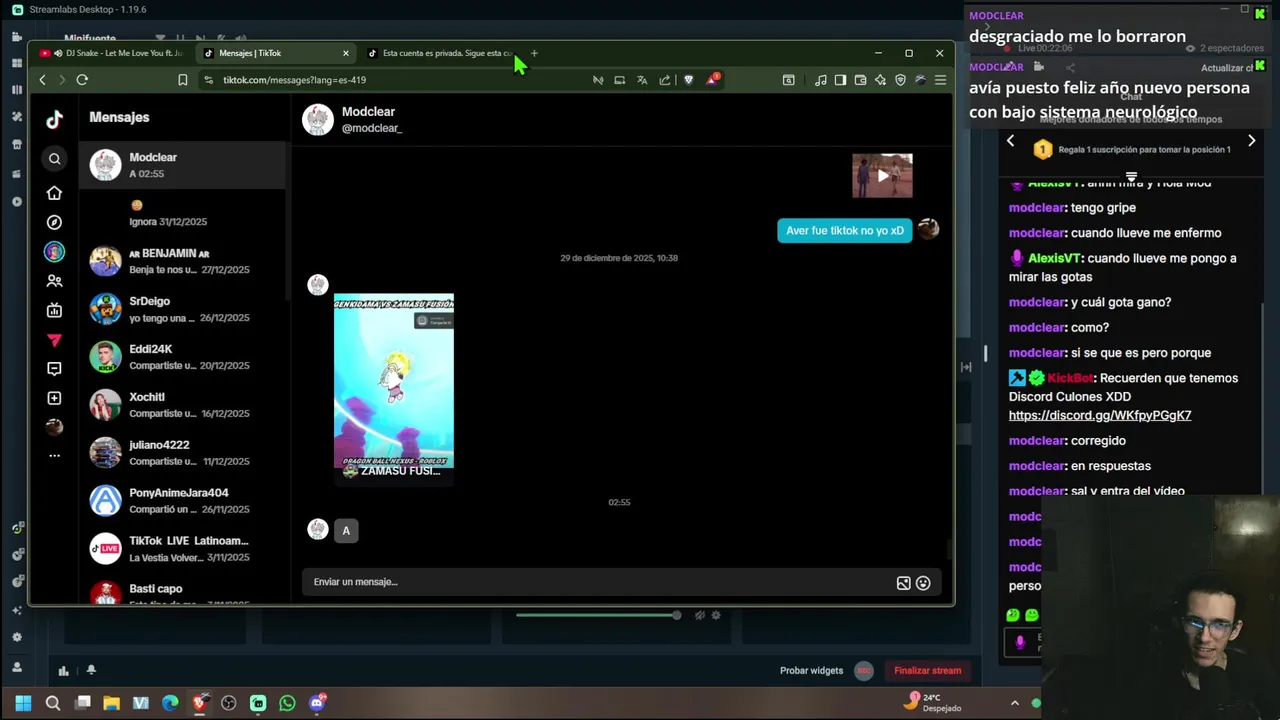Click the 'Probar widgets' button

tap(812, 671)
